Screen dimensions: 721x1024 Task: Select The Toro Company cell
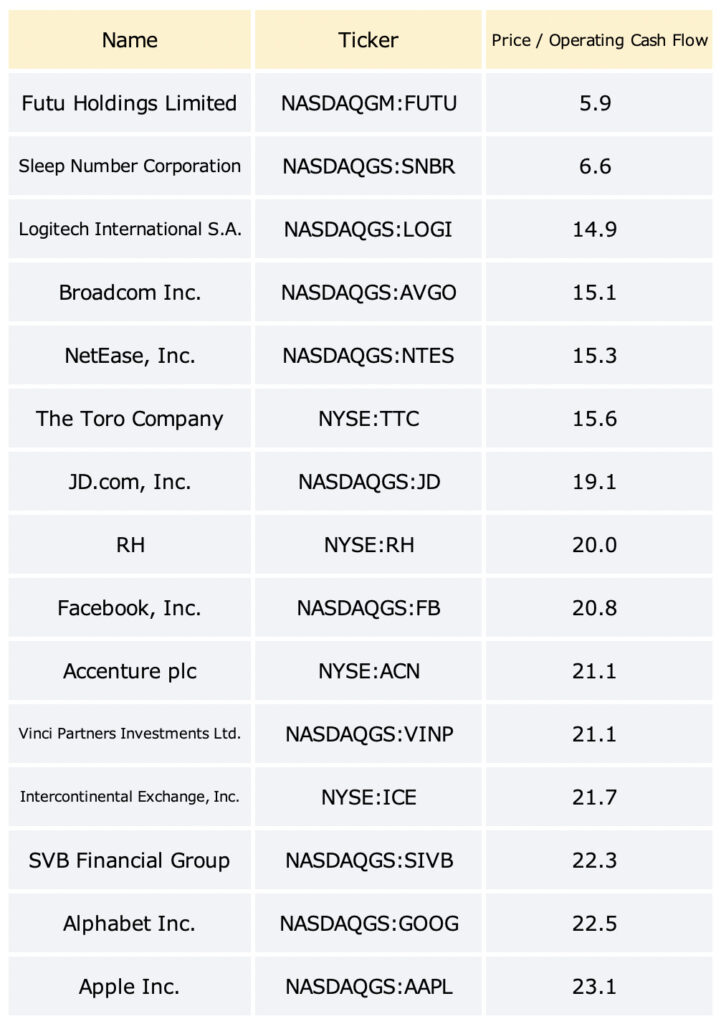[129, 419]
